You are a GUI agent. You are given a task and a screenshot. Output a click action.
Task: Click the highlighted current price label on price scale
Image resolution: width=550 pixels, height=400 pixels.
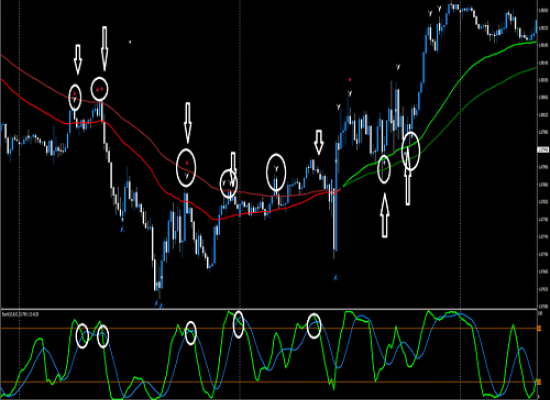click(x=543, y=150)
